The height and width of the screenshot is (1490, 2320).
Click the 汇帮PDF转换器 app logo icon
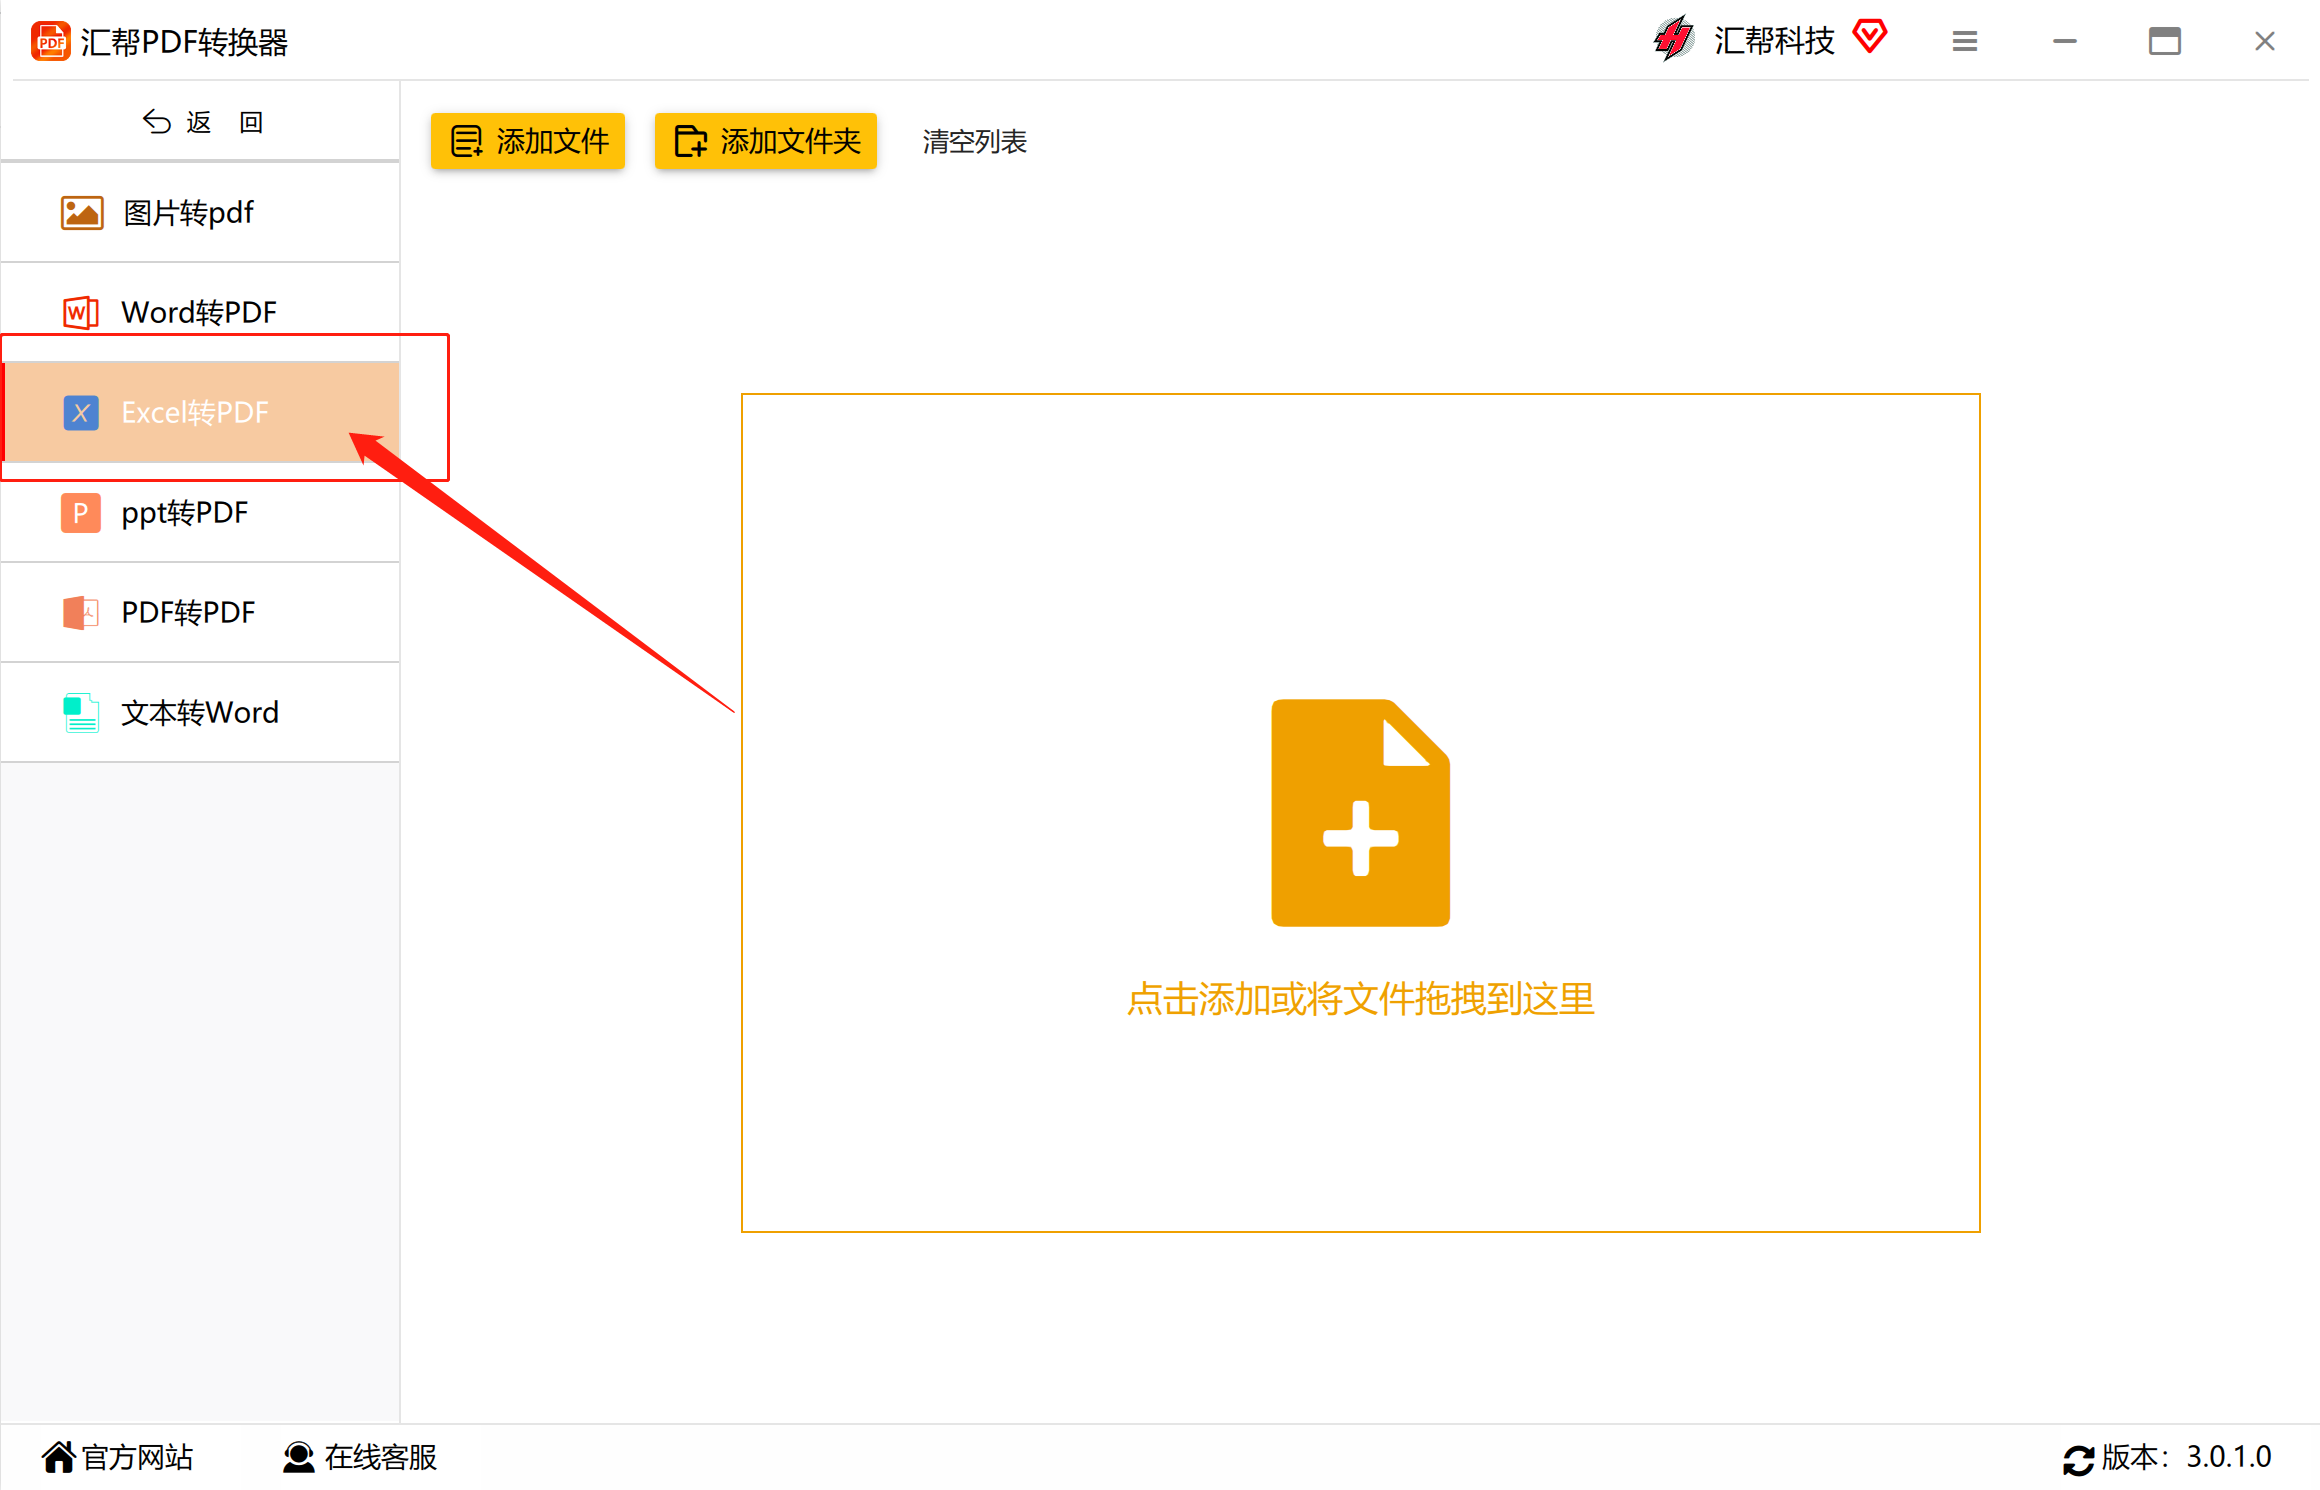click(x=50, y=41)
